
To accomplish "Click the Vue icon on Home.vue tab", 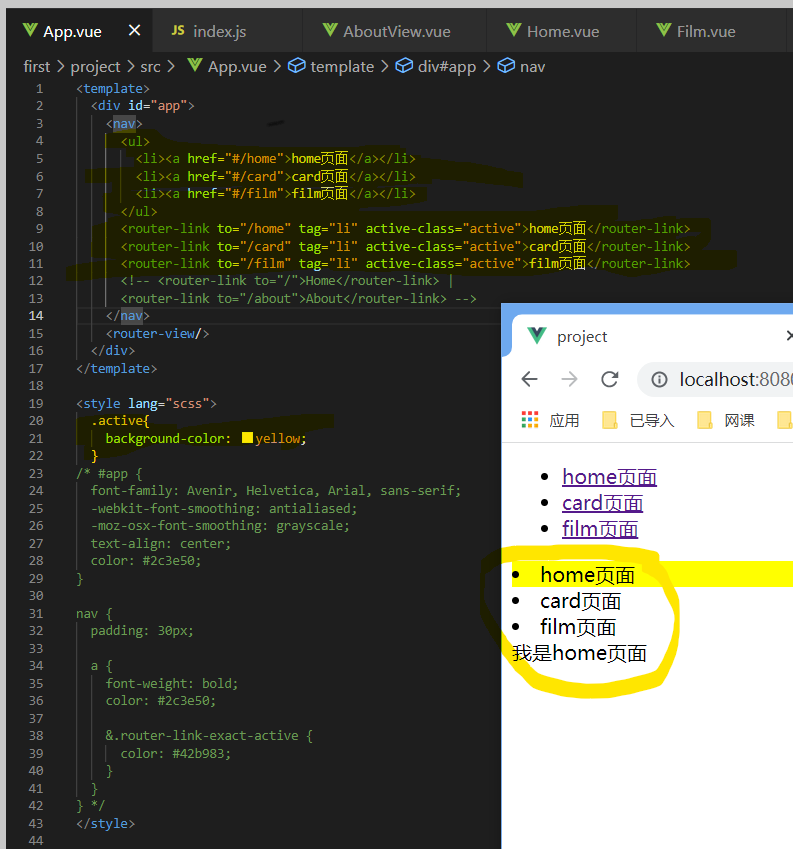I will click(514, 30).
